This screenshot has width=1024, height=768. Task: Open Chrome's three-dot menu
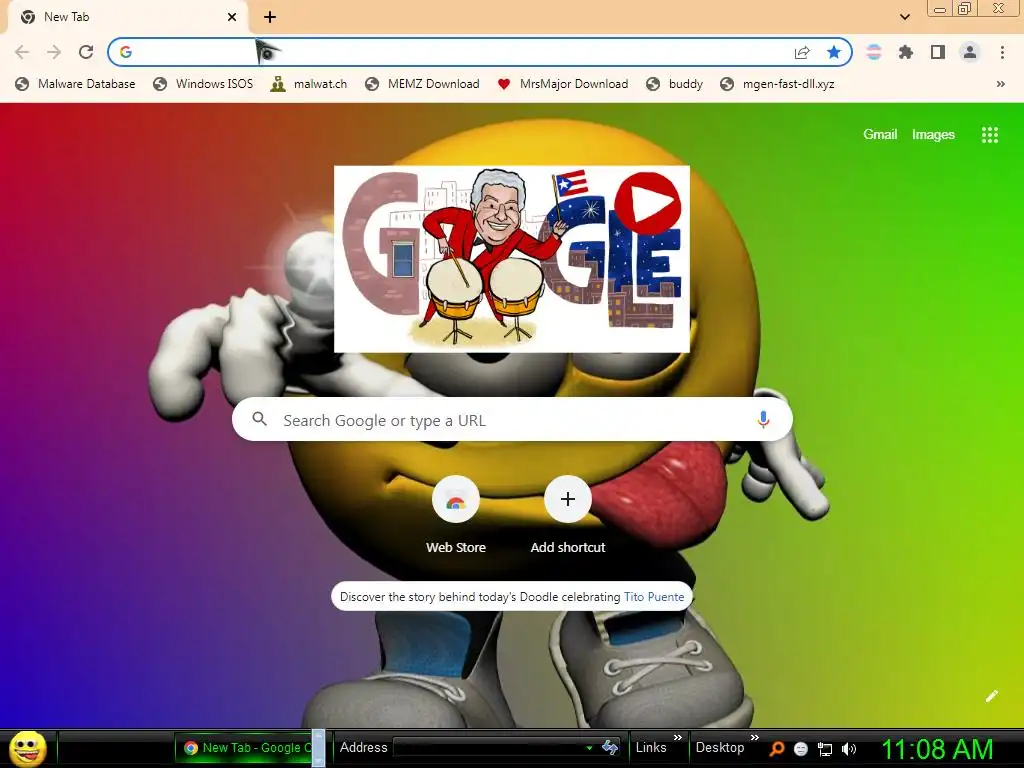pyautogui.click(x=1002, y=52)
